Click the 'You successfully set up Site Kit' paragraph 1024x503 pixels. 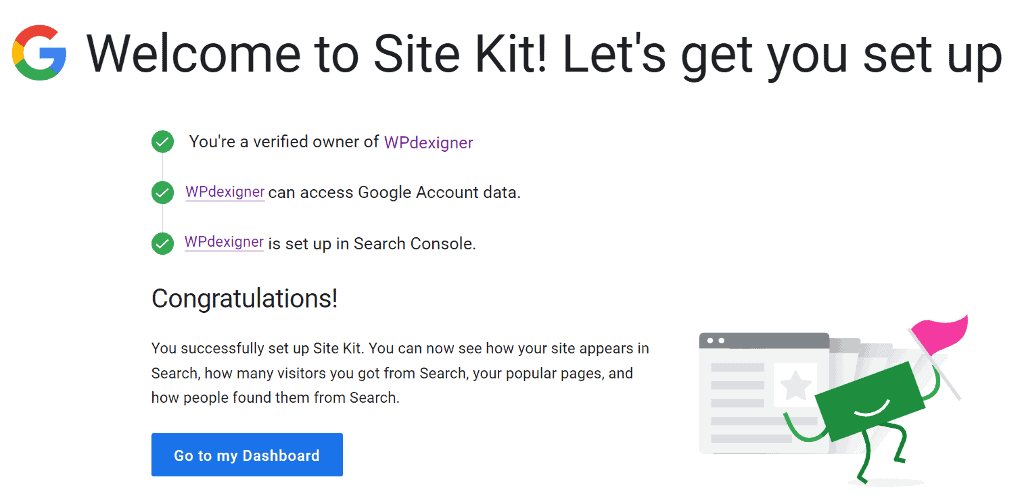coord(400,373)
